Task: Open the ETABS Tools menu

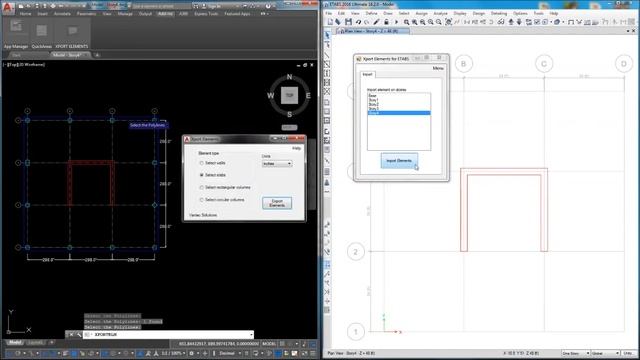Action: (x=538, y=13)
